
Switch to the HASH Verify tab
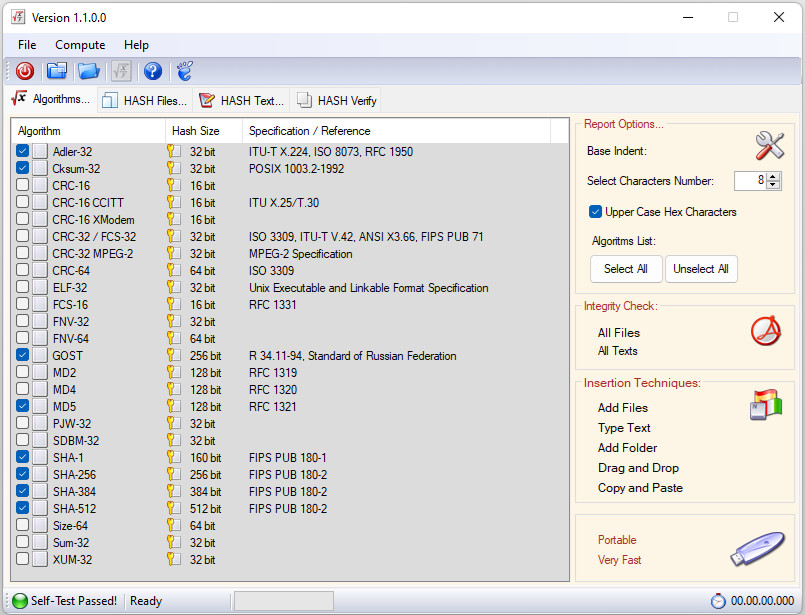[337, 100]
